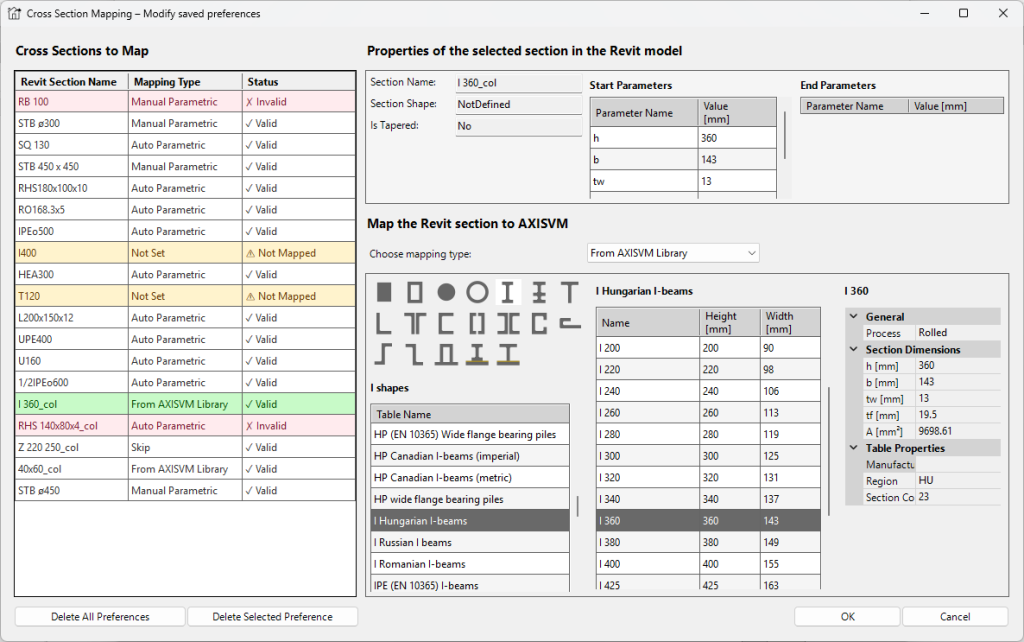Image resolution: width=1024 pixels, height=642 pixels.
Task: Collapse the Table Properties group
Action: coord(852,448)
